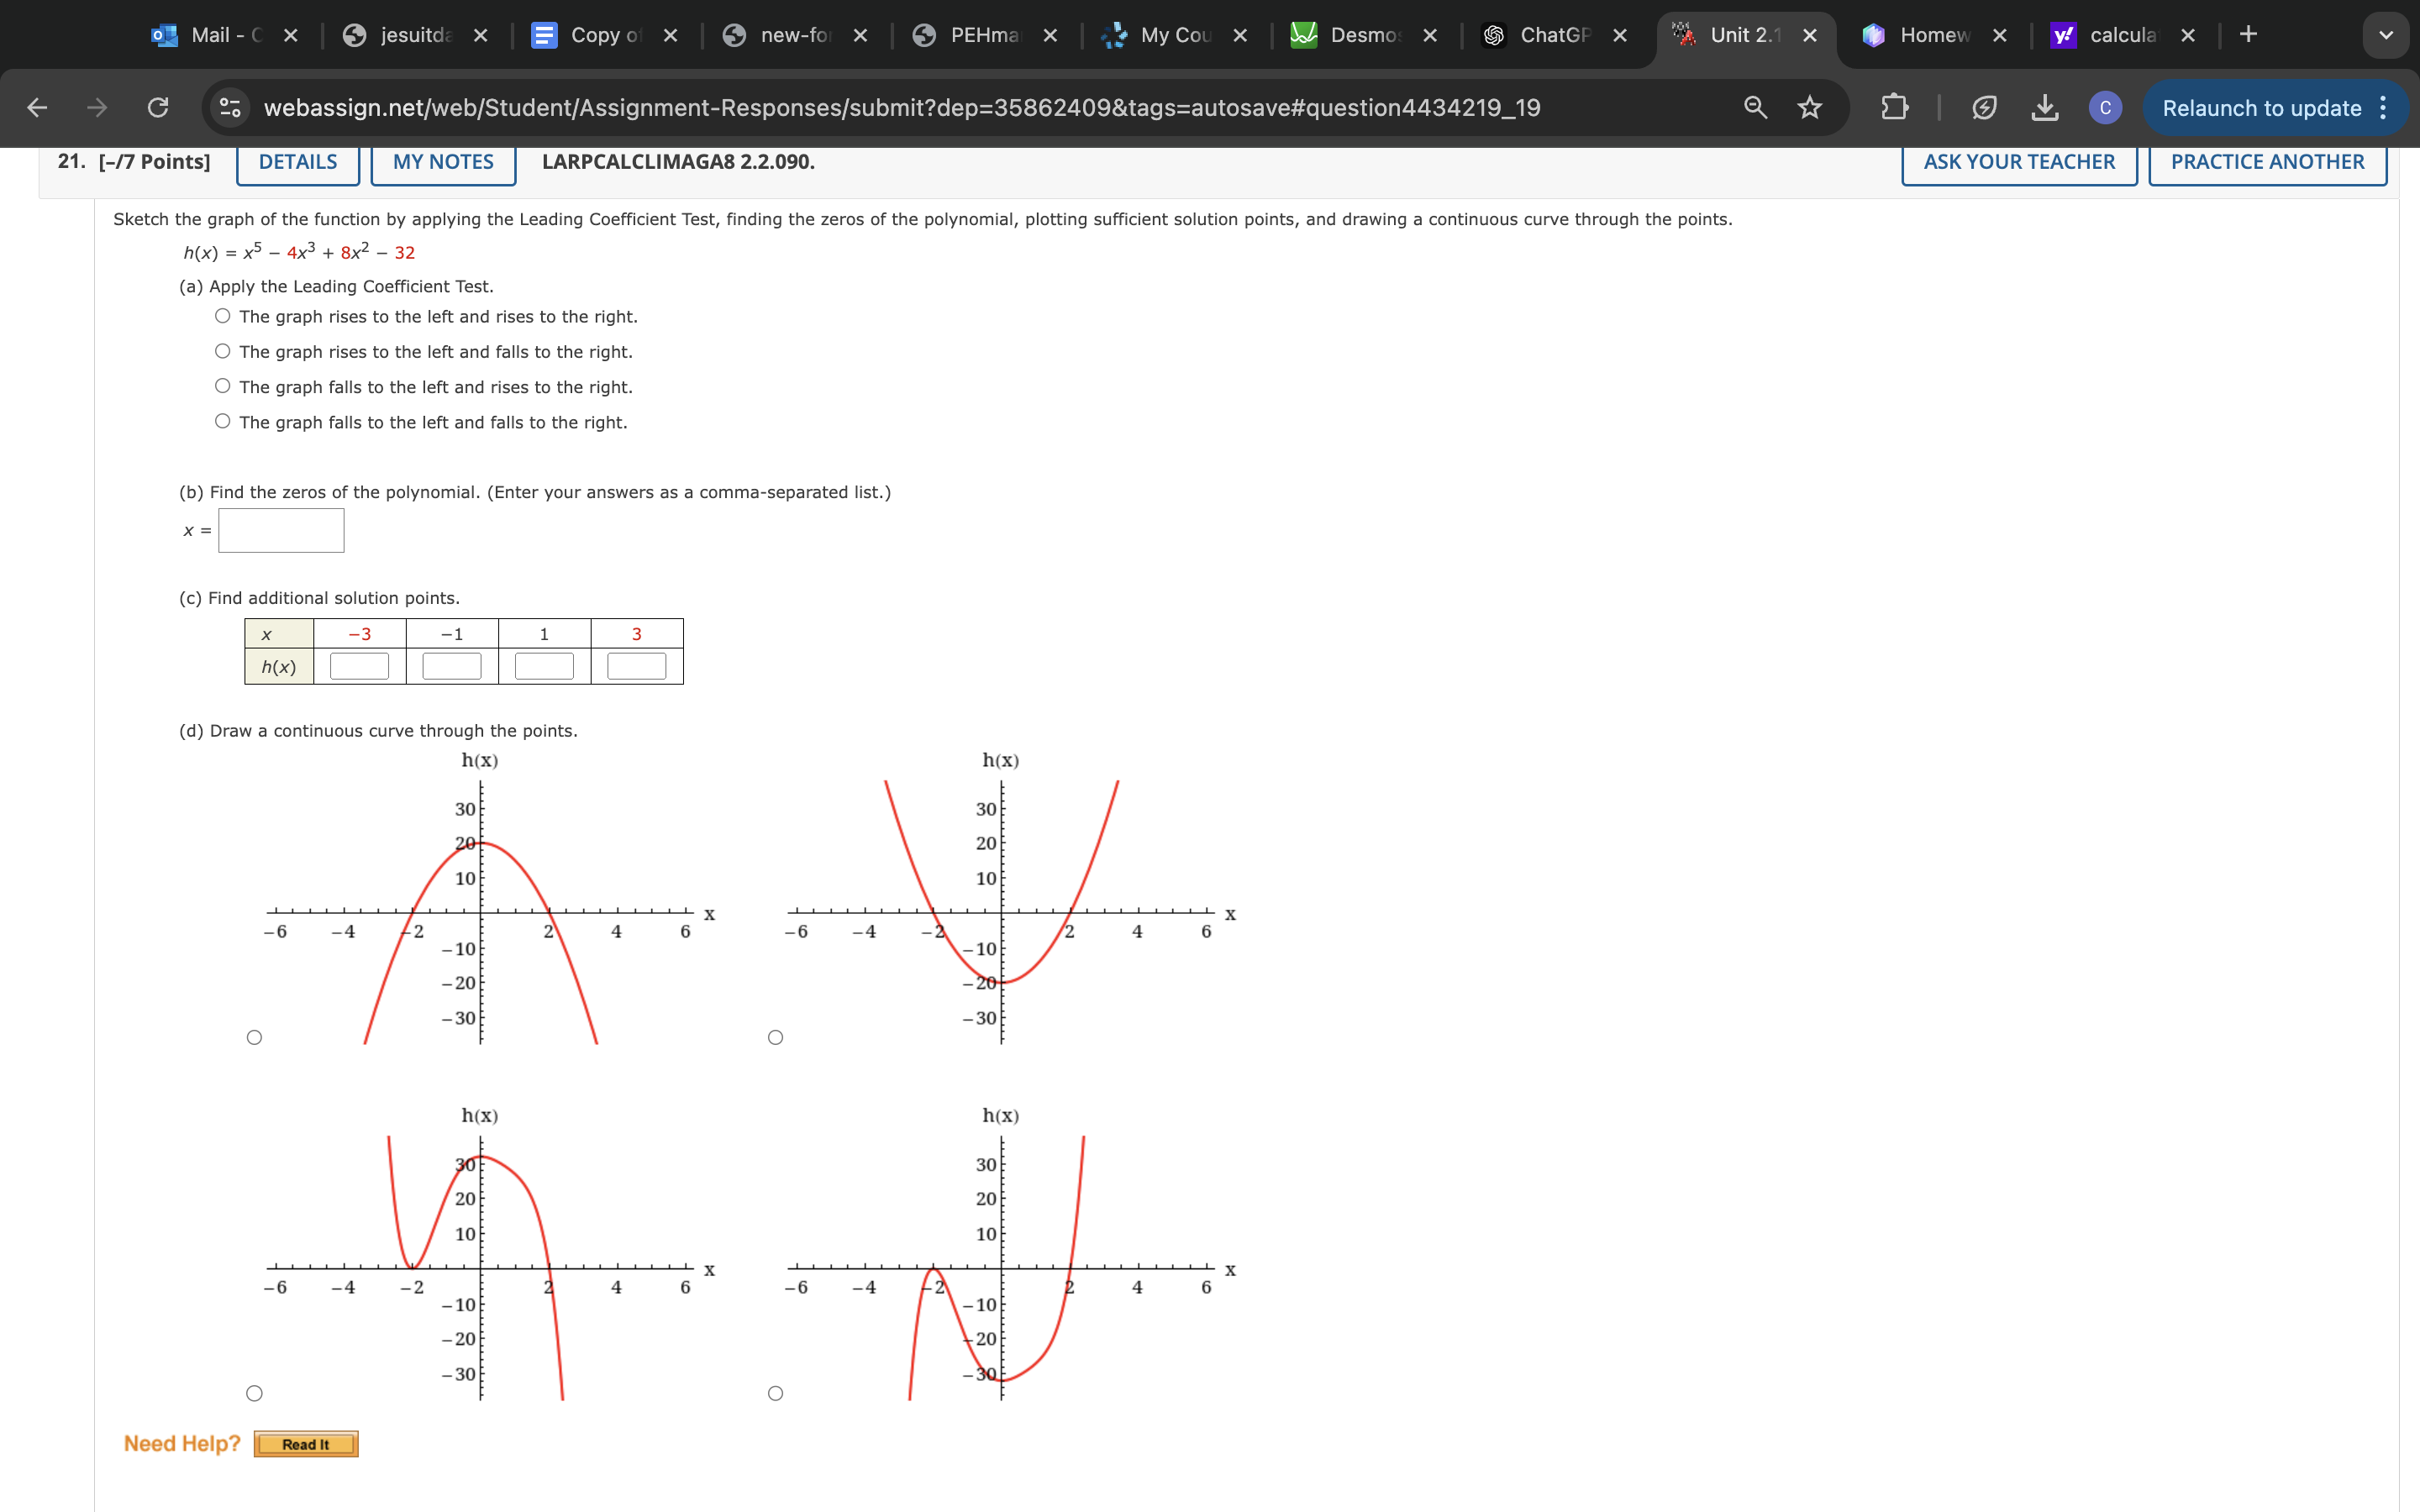Close the new-fo tab
The height and width of the screenshot is (1512, 2420).
(860, 35)
